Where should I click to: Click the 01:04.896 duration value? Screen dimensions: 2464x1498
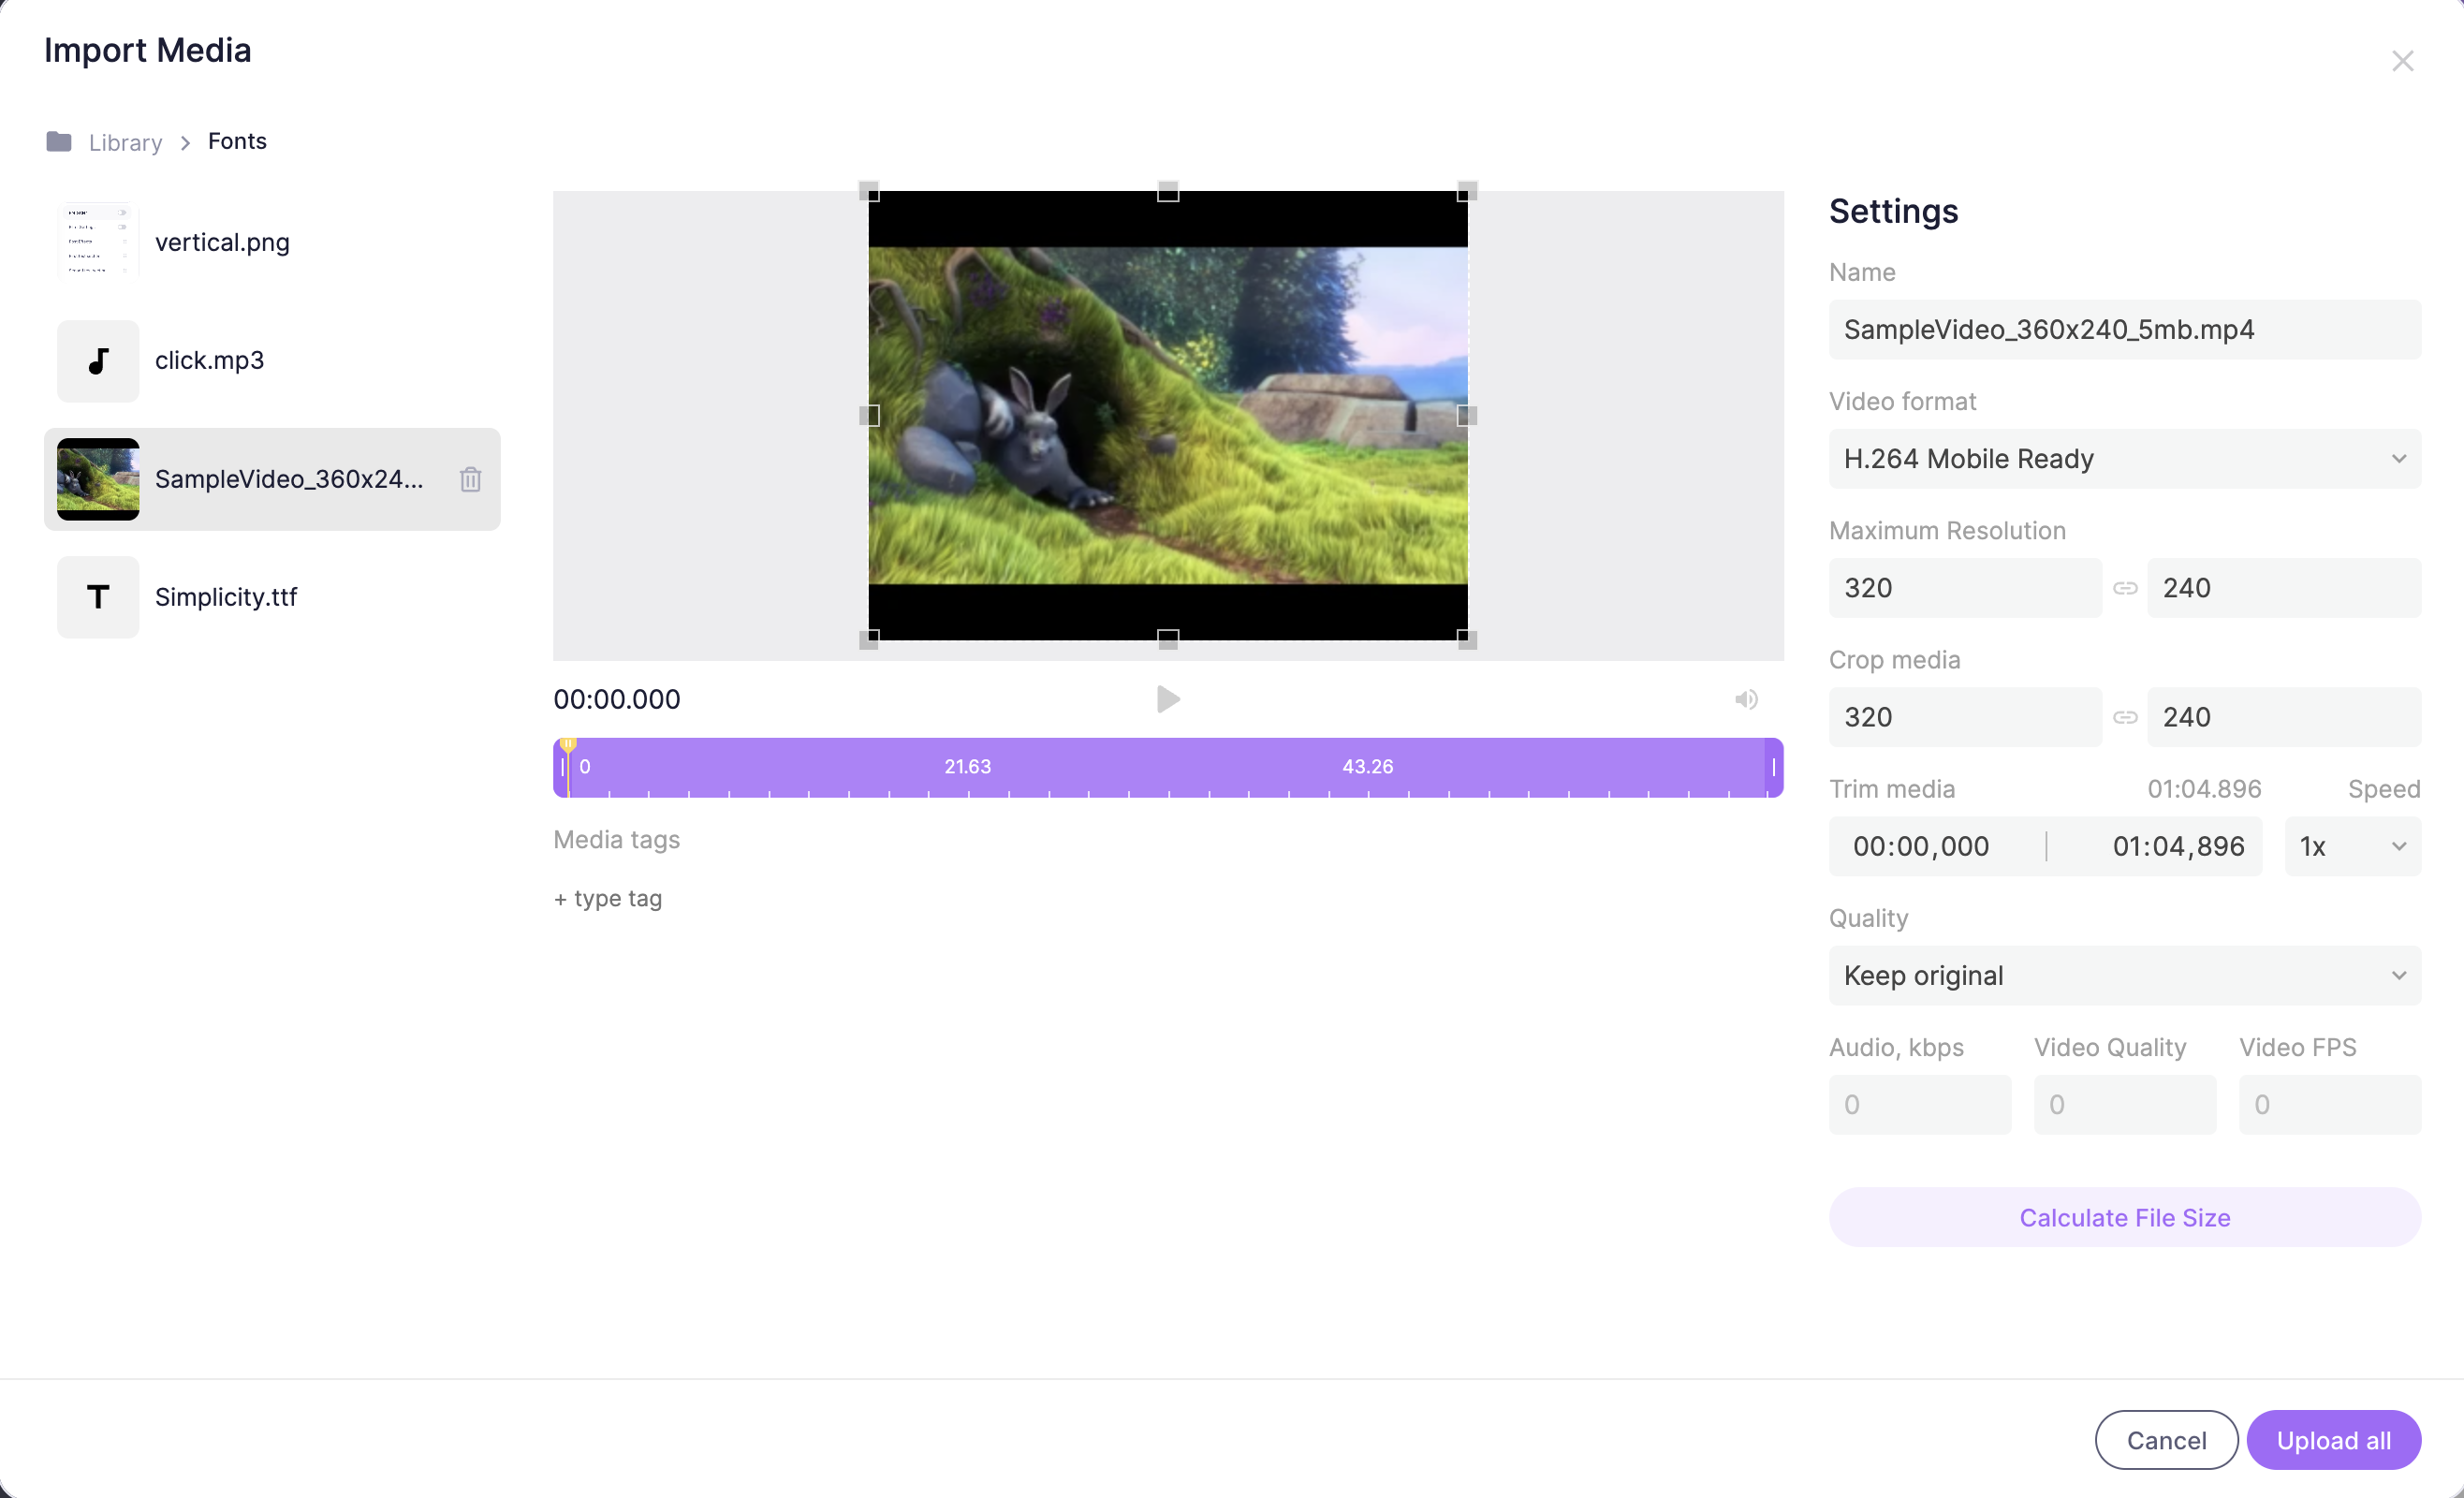coord(2204,788)
